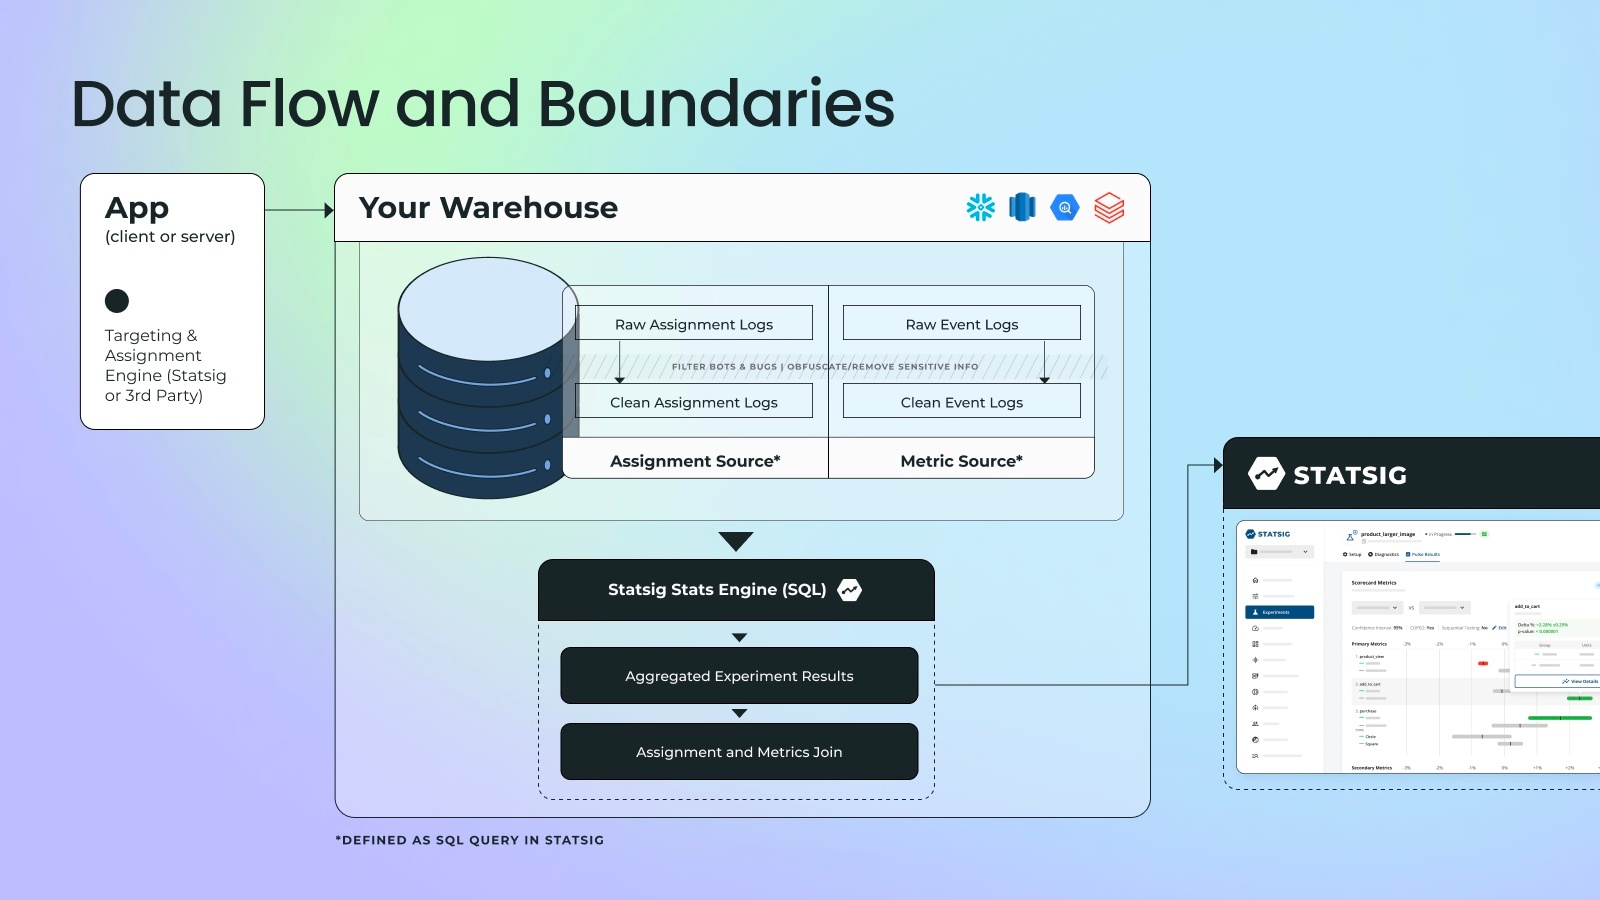Click the Primary Metrics label
This screenshot has width=1600, height=900.
point(1369,644)
